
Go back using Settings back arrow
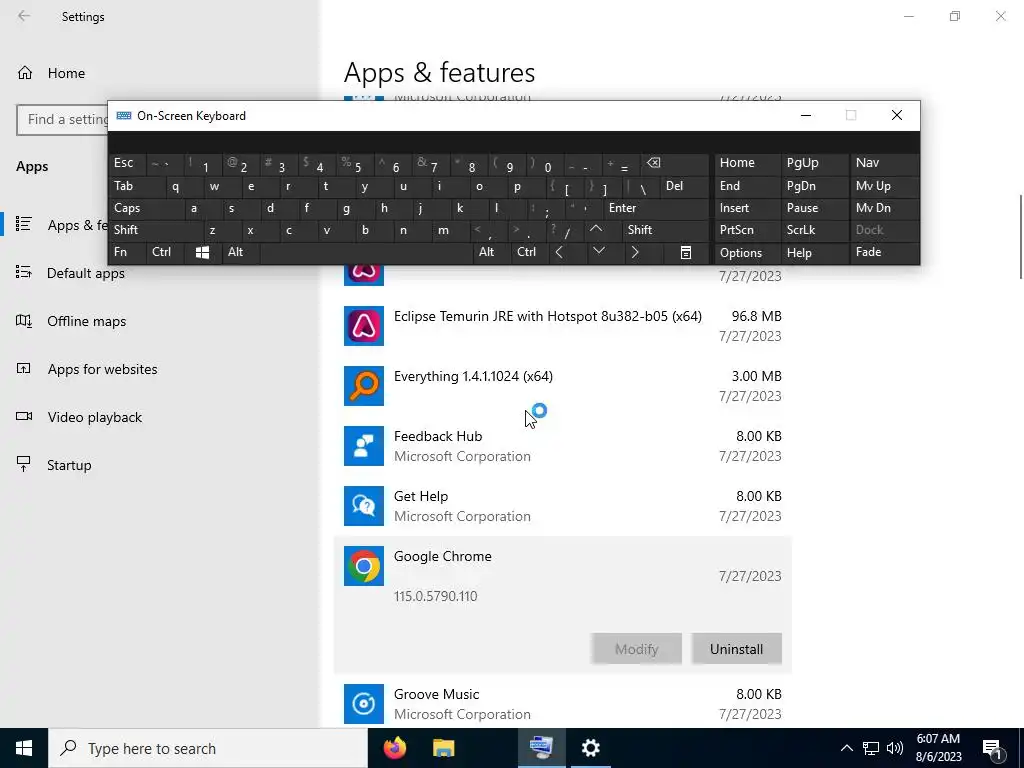coord(24,16)
